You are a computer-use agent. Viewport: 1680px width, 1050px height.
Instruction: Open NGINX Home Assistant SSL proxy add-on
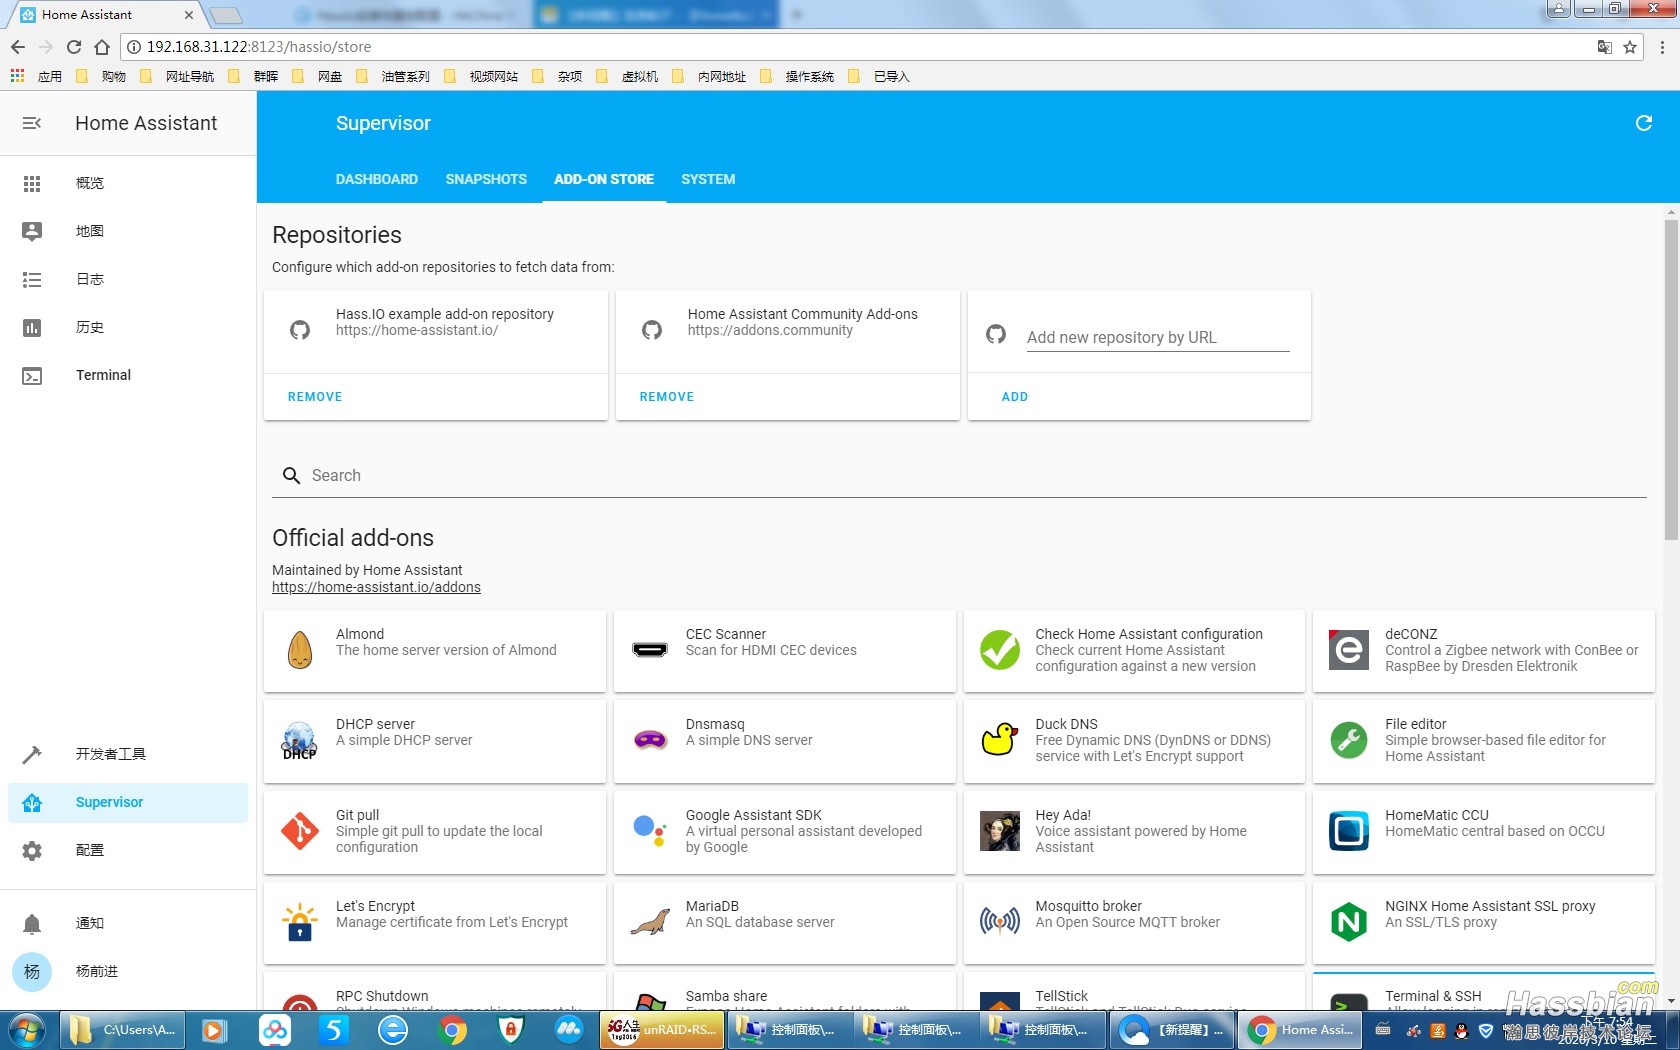tap(1484, 923)
